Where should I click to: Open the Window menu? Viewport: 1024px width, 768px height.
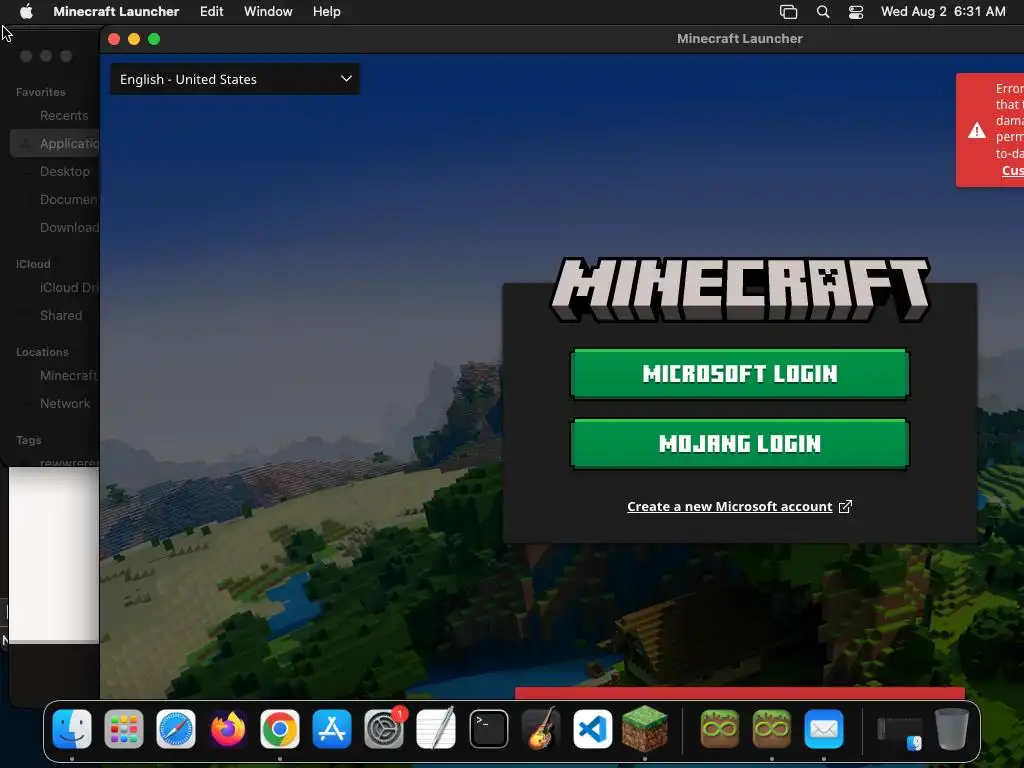click(x=268, y=11)
